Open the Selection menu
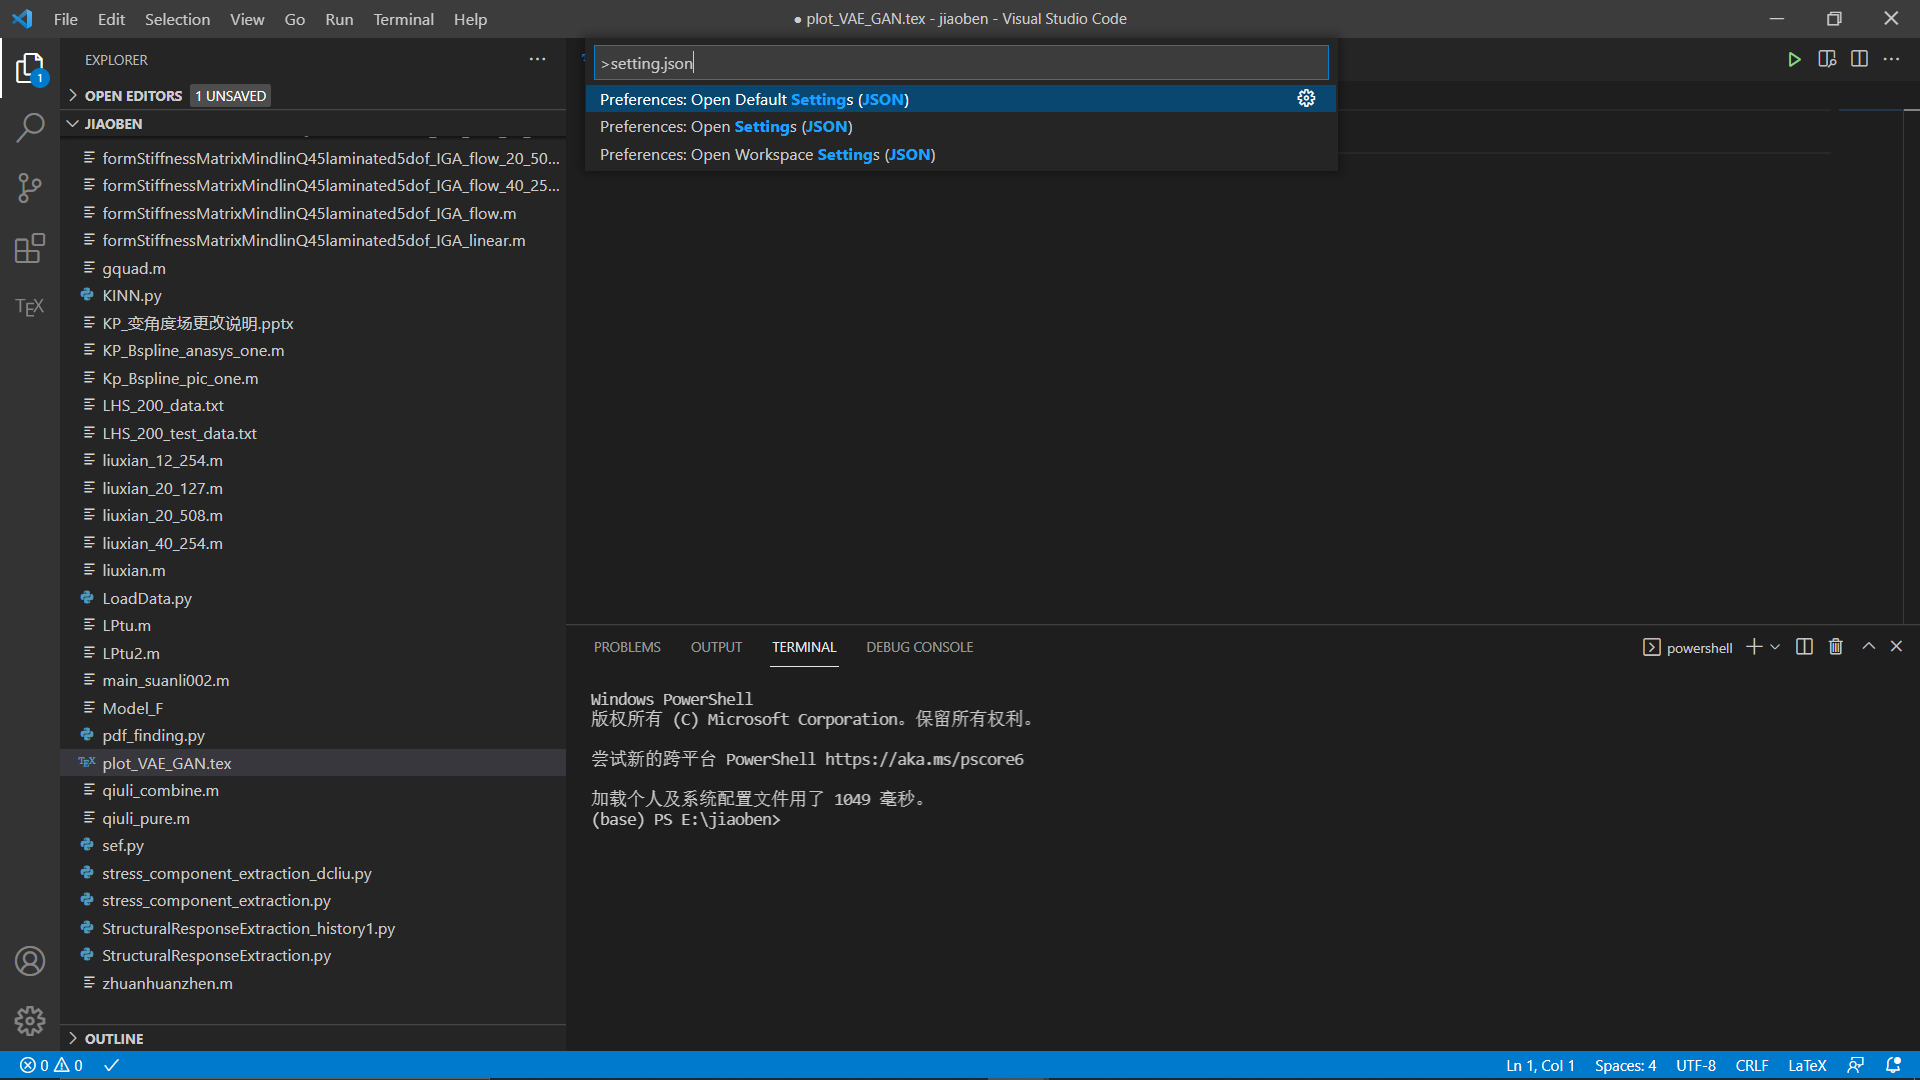The image size is (1920, 1080). coord(177,19)
